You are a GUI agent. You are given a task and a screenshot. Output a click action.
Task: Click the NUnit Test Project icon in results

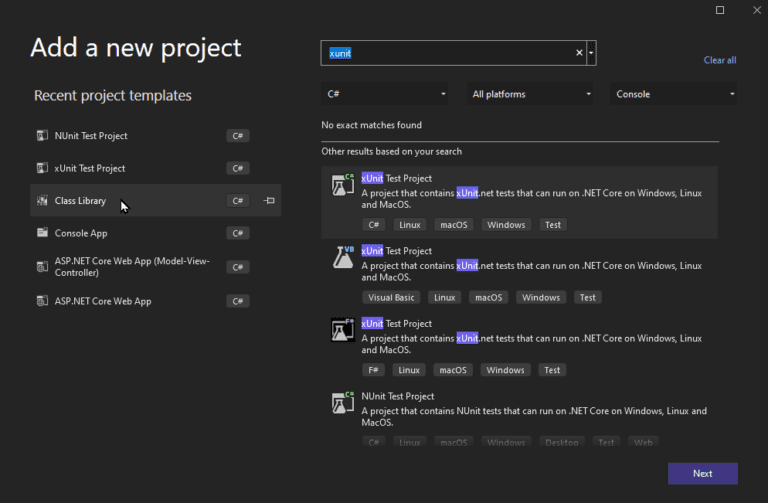click(343, 402)
